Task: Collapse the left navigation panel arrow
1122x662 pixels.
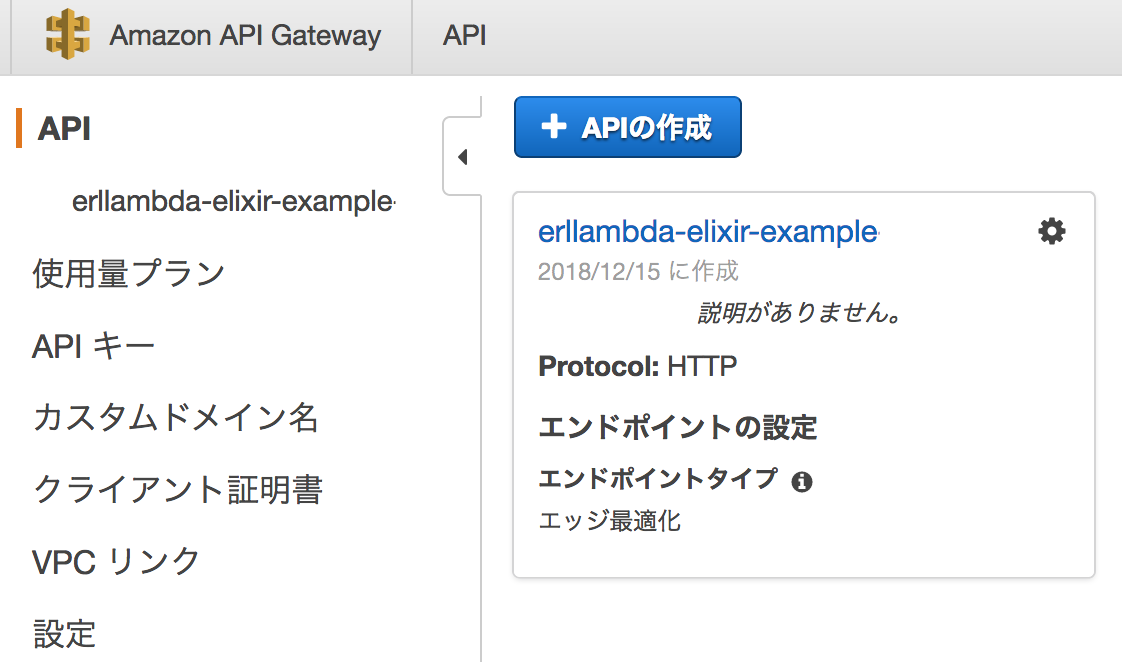Action: 462,157
